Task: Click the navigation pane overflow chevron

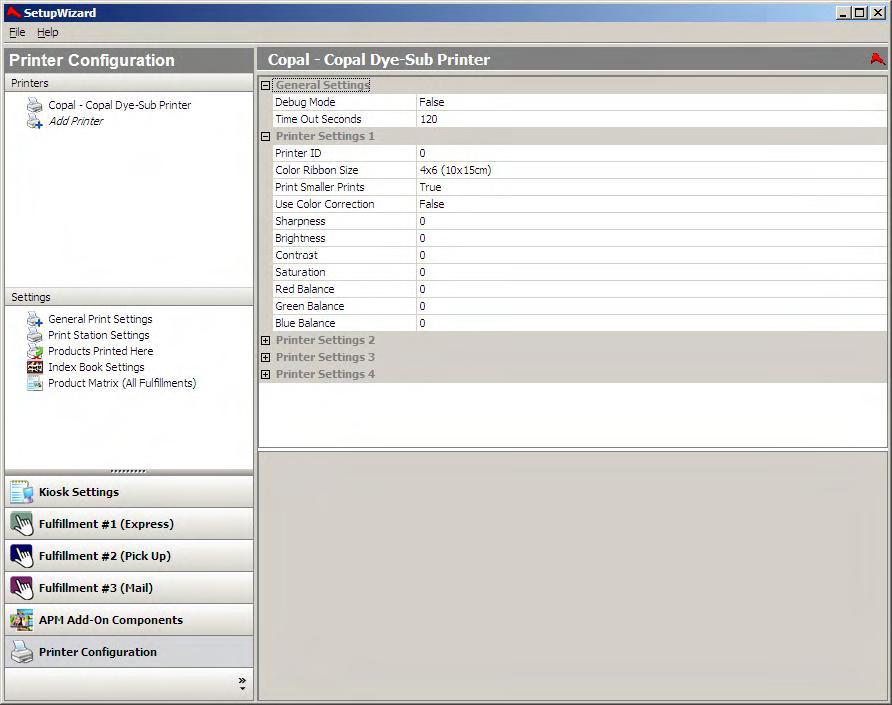Action: click(242, 683)
